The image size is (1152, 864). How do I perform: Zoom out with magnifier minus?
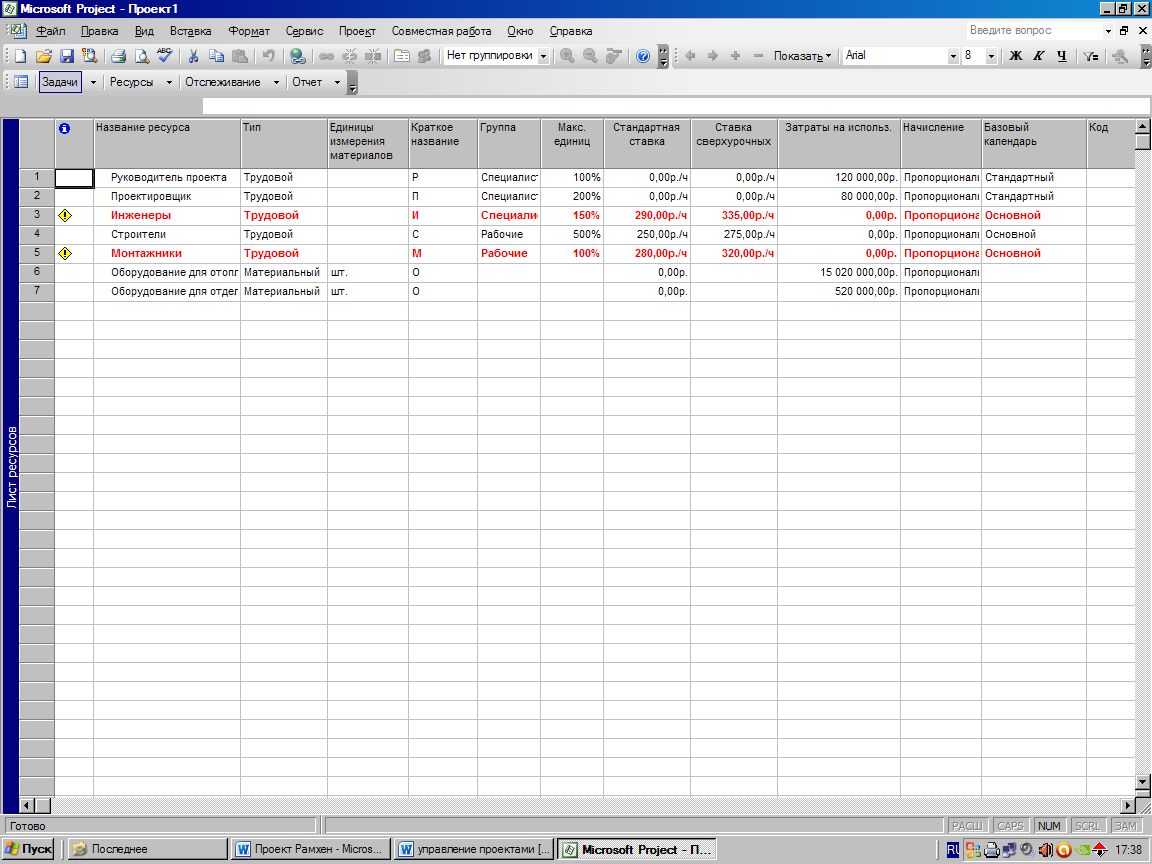click(590, 56)
